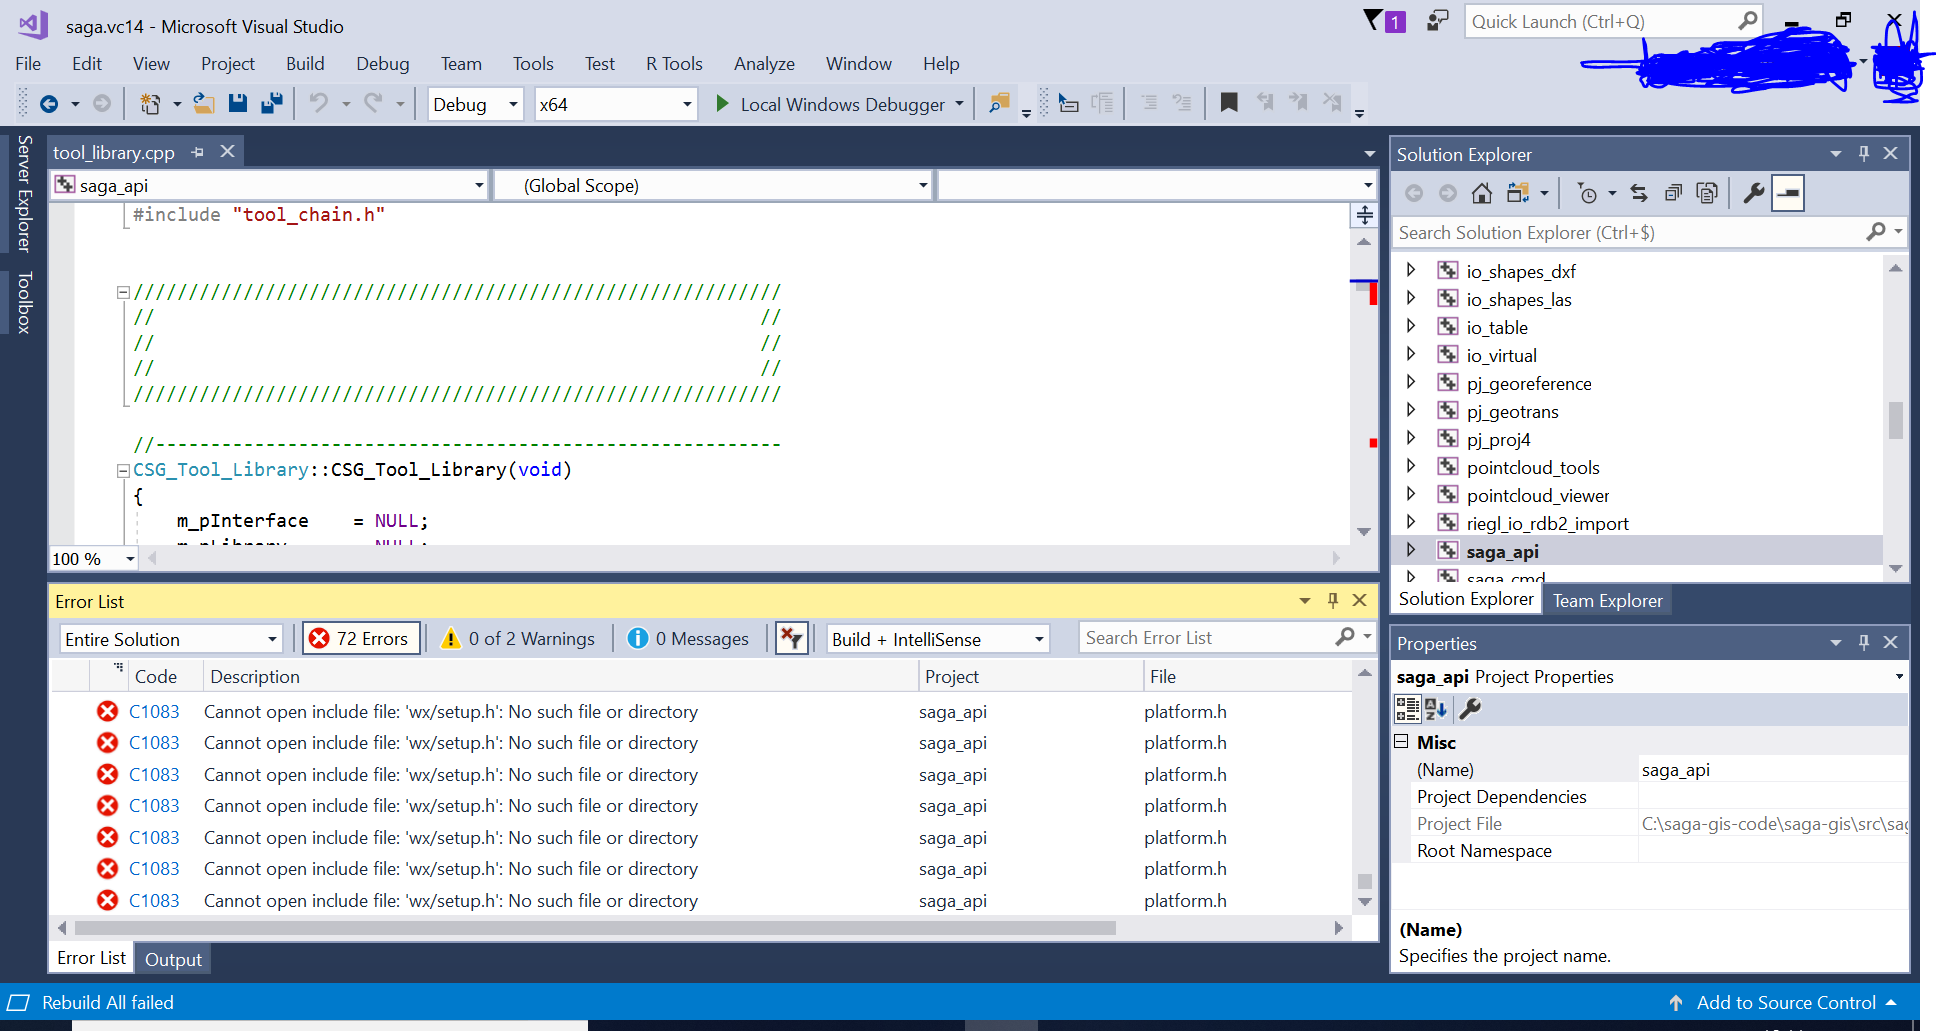Click the Home icon in Solution Explorer
This screenshot has width=1936, height=1031.
tap(1482, 193)
